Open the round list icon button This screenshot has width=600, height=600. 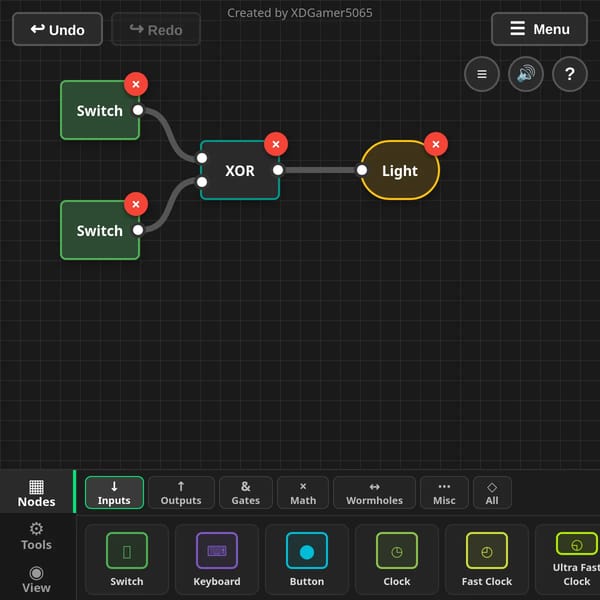click(482, 74)
